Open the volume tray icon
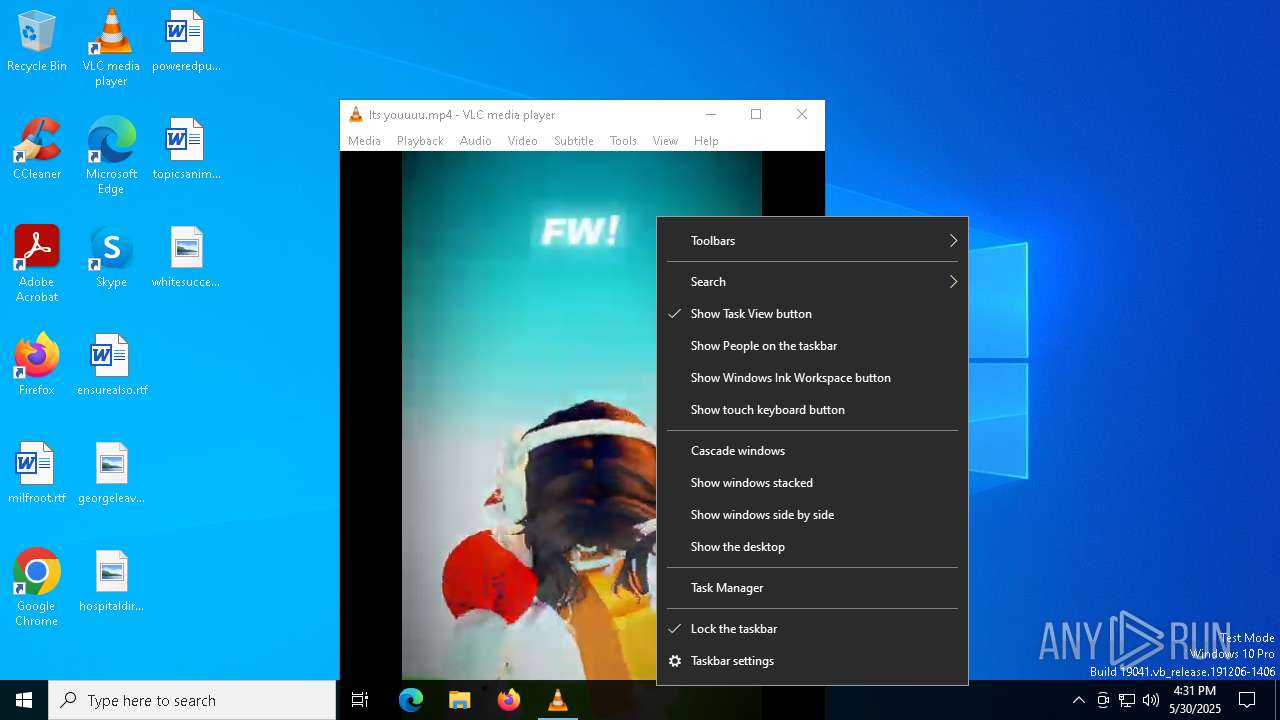1280x720 pixels. (1151, 700)
